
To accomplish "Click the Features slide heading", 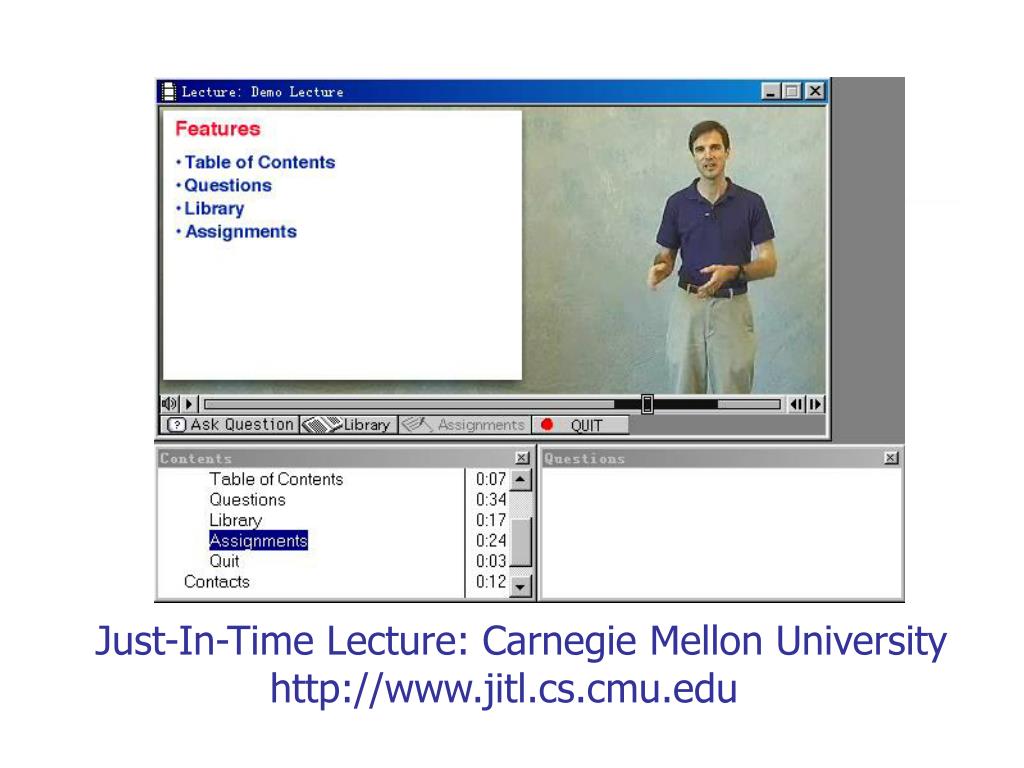I will 217,129.
